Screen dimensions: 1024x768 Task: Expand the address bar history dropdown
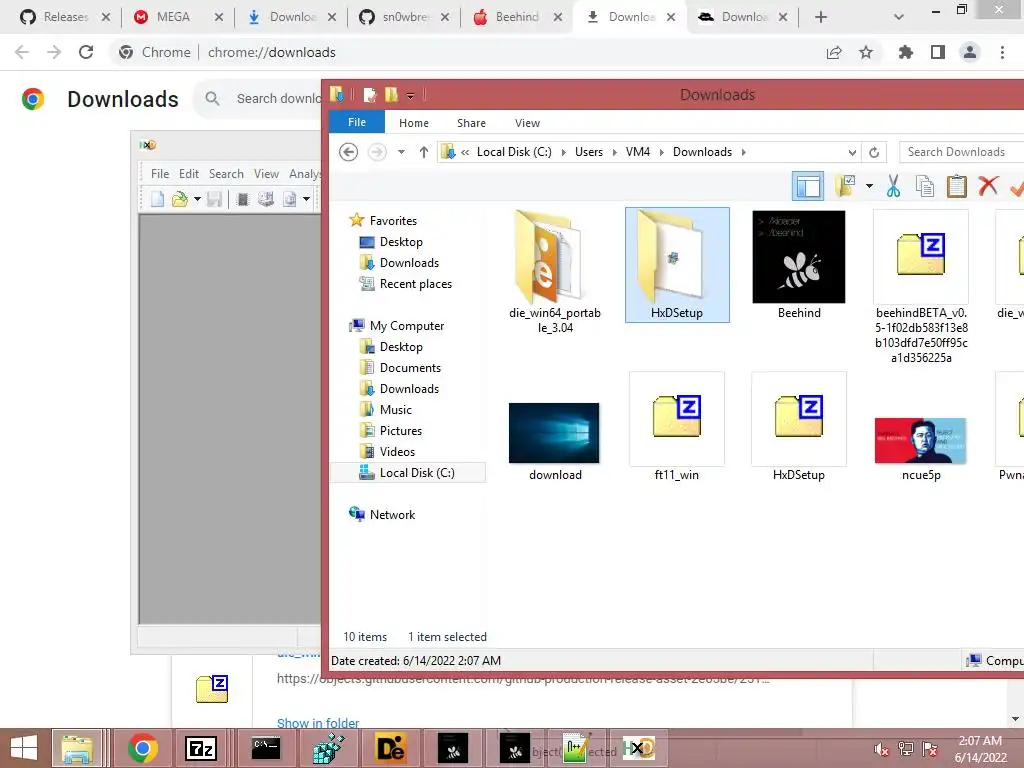pyautogui.click(x=852, y=152)
